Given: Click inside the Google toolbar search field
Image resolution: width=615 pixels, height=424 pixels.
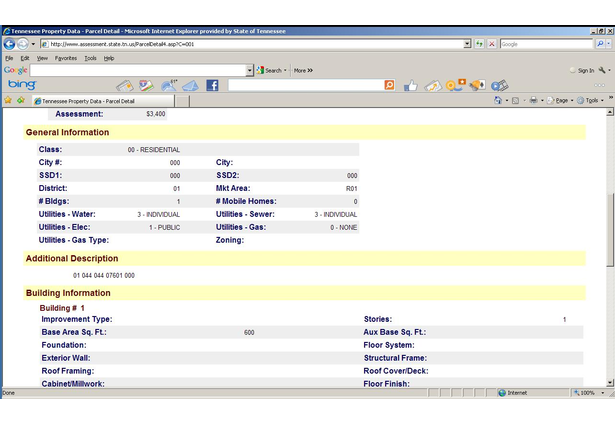Looking at the screenshot, I should [x=138, y=70].
